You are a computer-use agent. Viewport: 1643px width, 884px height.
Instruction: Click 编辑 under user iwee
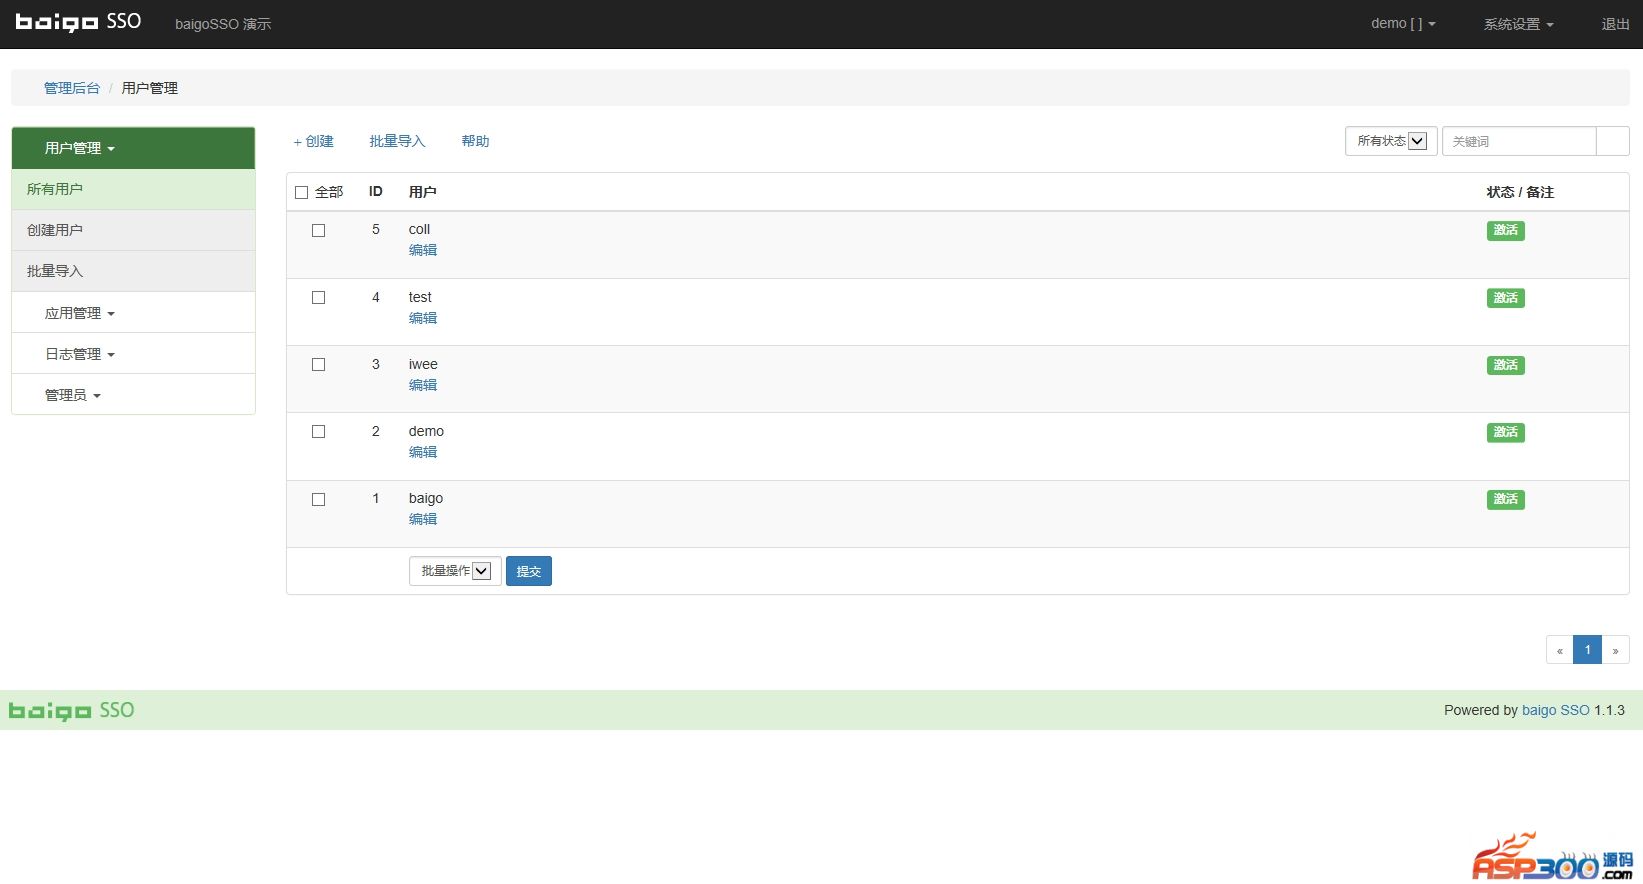(x=423, y=385)
